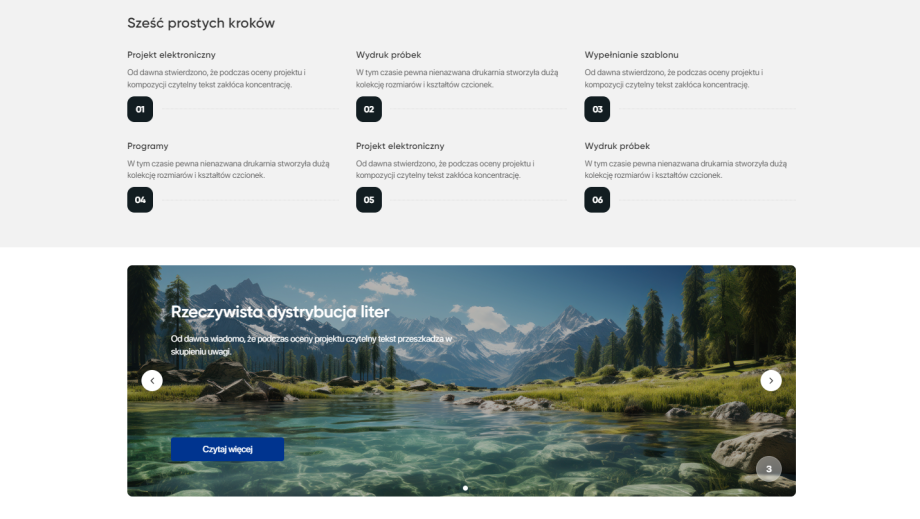
Task: Click the previous slide arrow on the banner
Action: click(152, 380)
